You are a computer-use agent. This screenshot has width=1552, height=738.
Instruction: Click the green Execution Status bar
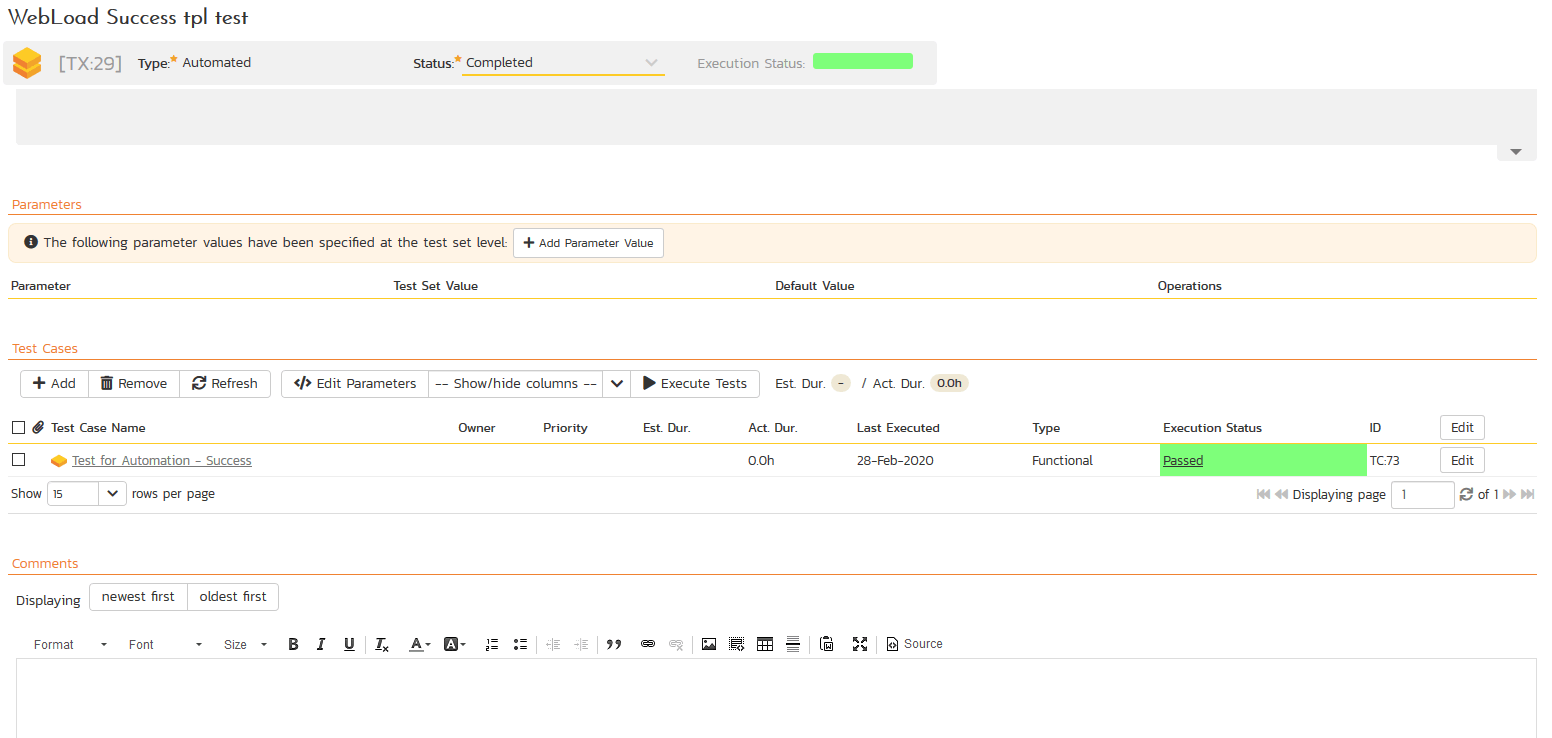pos(863,62)
